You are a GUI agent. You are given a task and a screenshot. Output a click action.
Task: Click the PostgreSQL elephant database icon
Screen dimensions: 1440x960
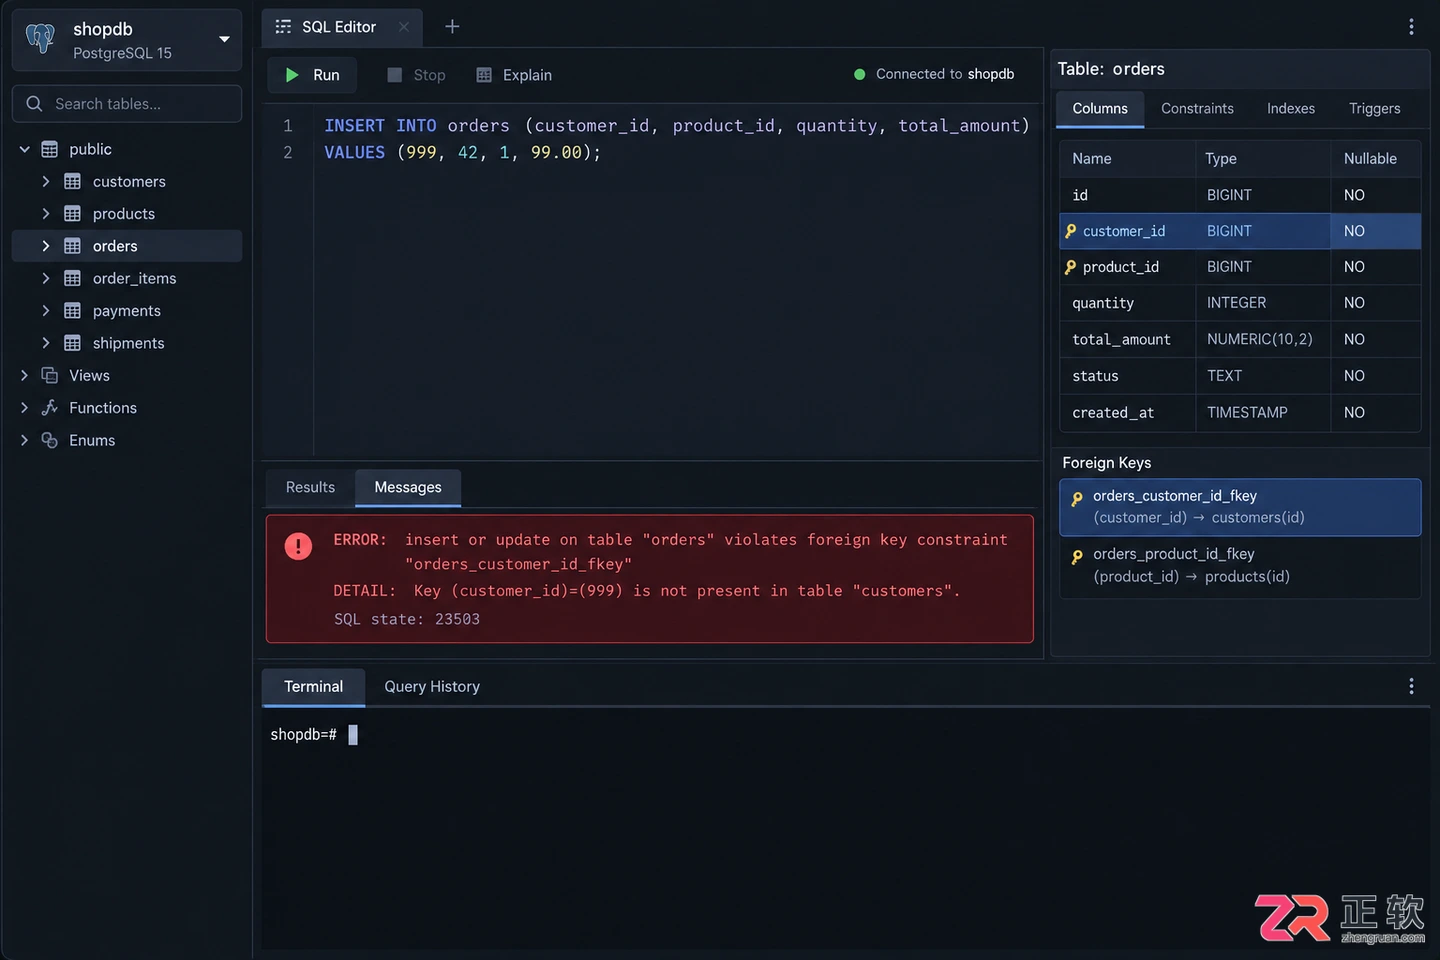40,39
